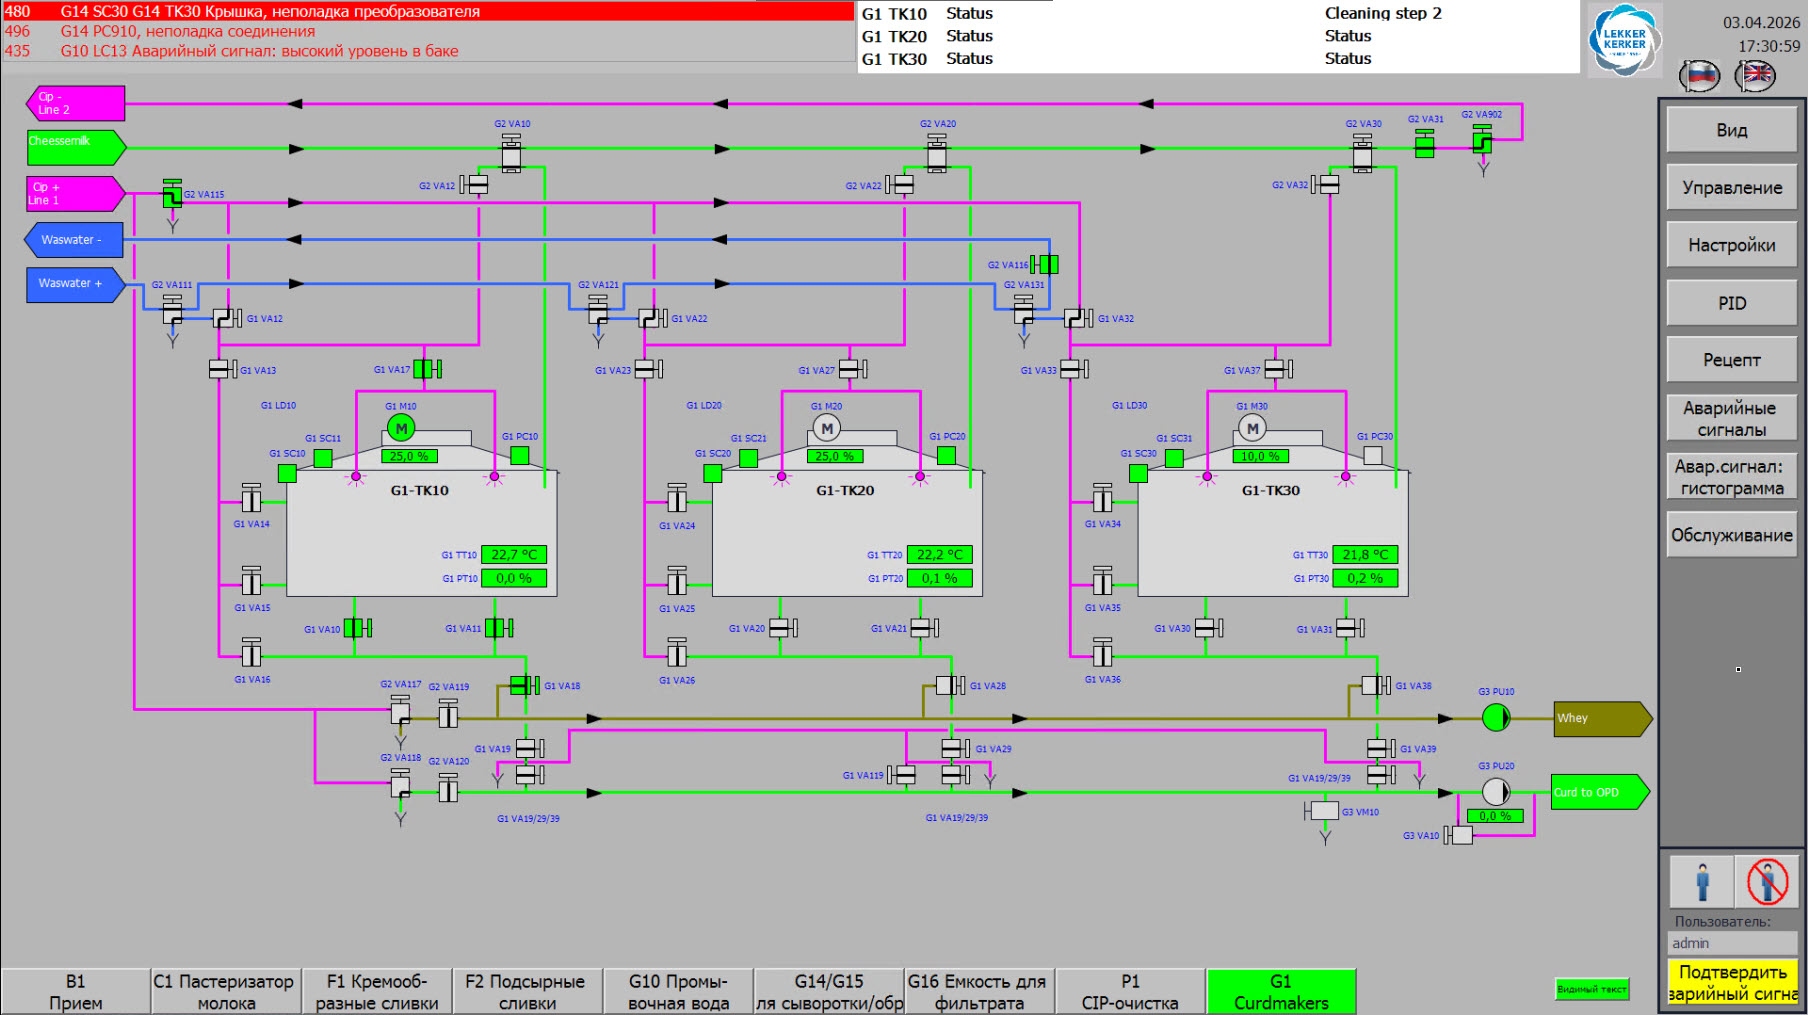
Task: Click the G1 PC30 grey indicator
Action: coord(1373,455)
